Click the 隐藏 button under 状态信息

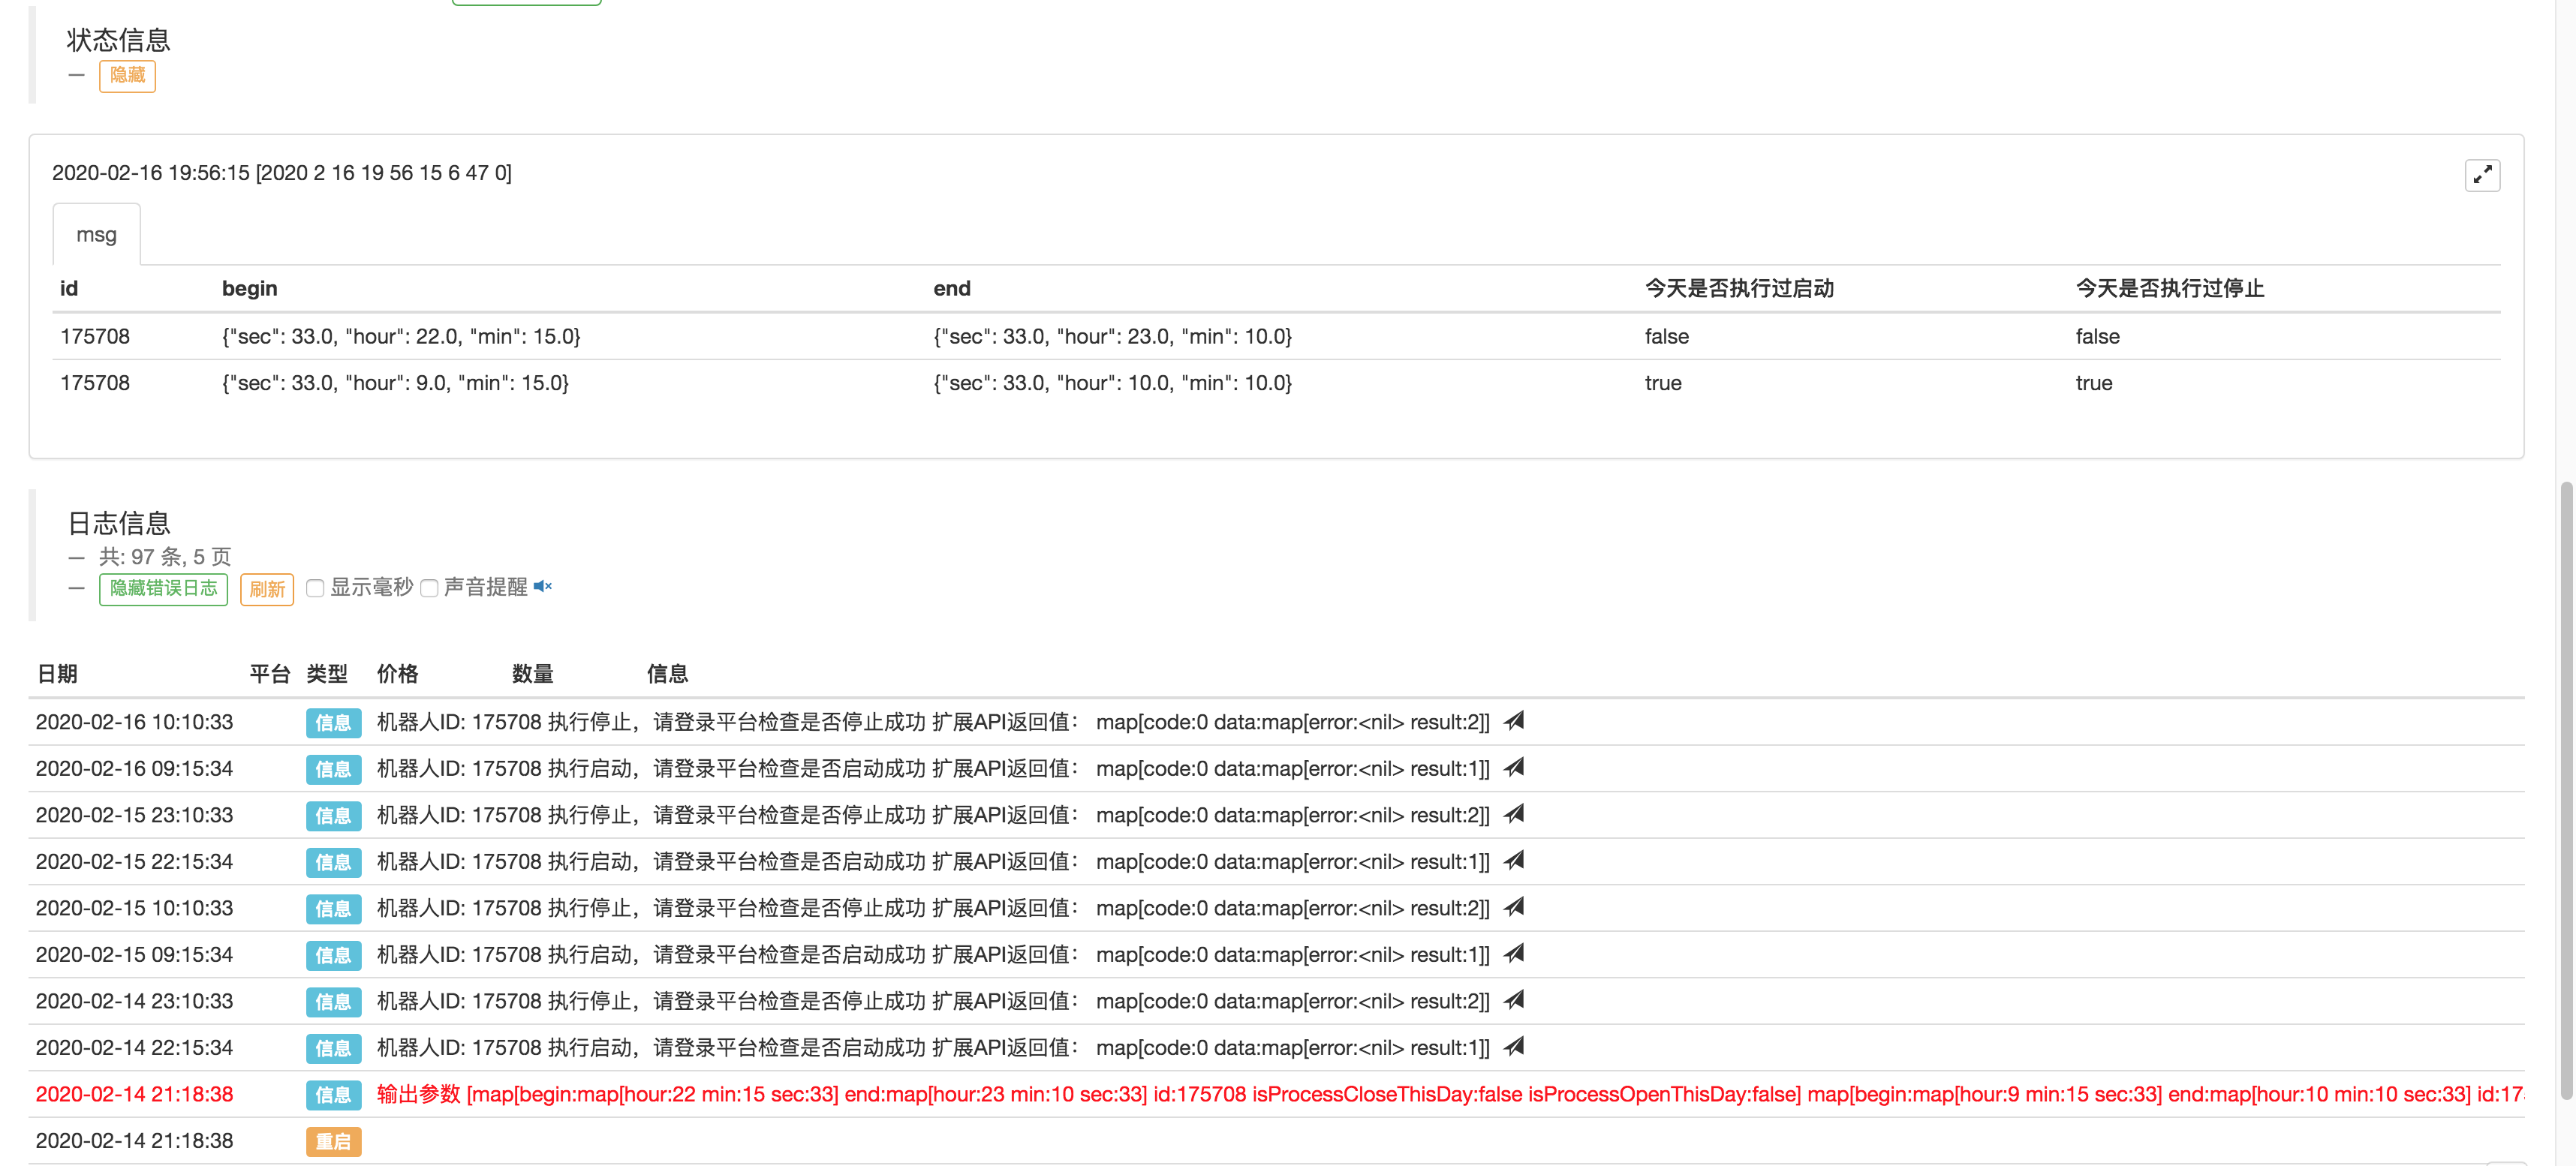[x=127, y=76]
